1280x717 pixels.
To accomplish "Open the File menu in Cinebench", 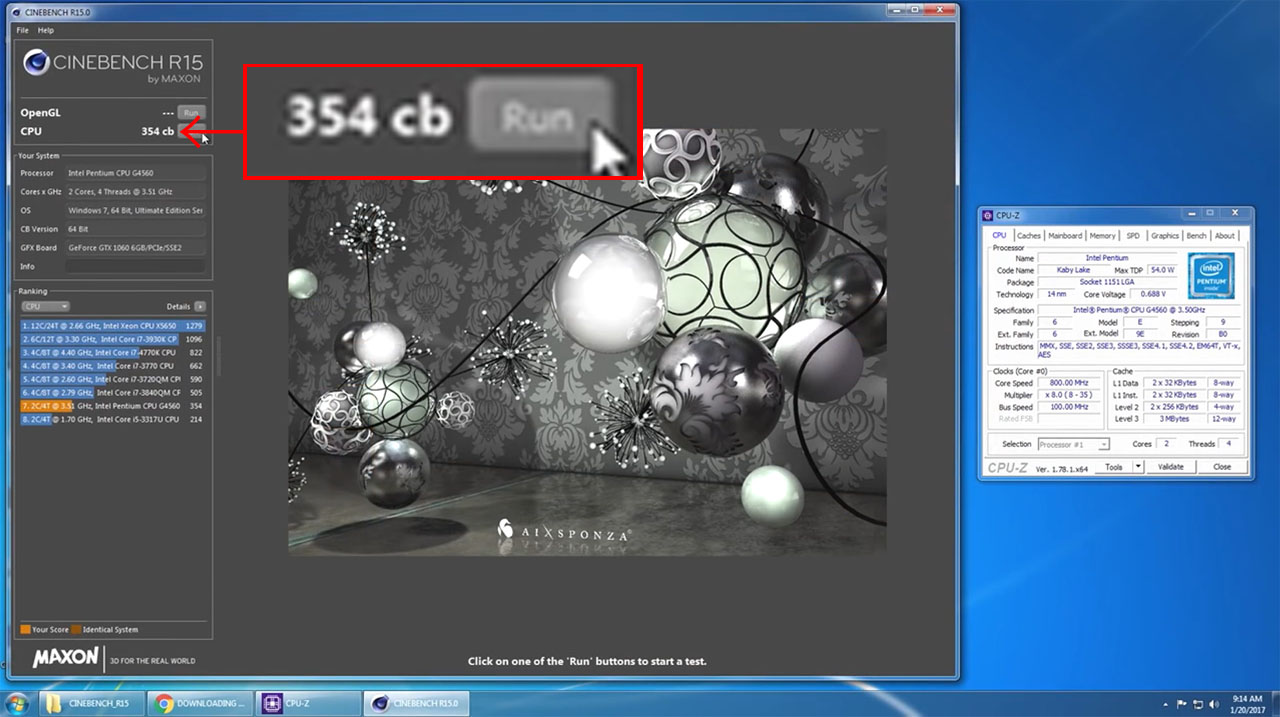I will pos(23,30).
